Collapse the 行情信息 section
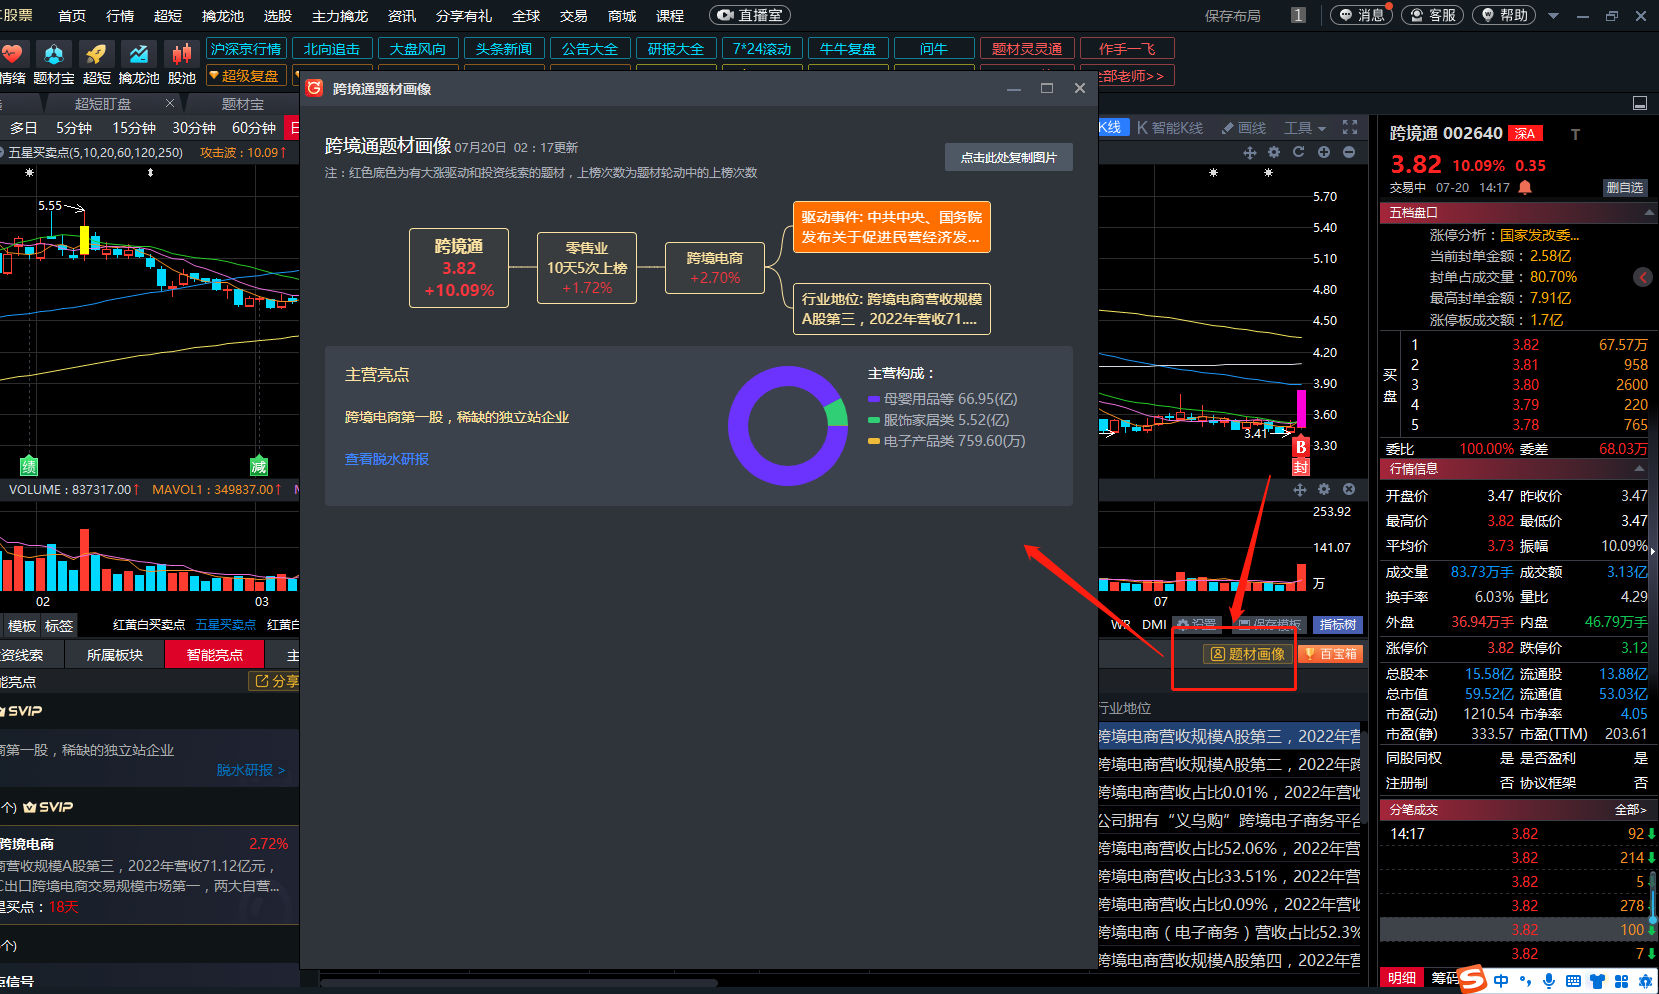Image resolution: width=1659 pixels, height=994 pixels. click(1640, 469)
